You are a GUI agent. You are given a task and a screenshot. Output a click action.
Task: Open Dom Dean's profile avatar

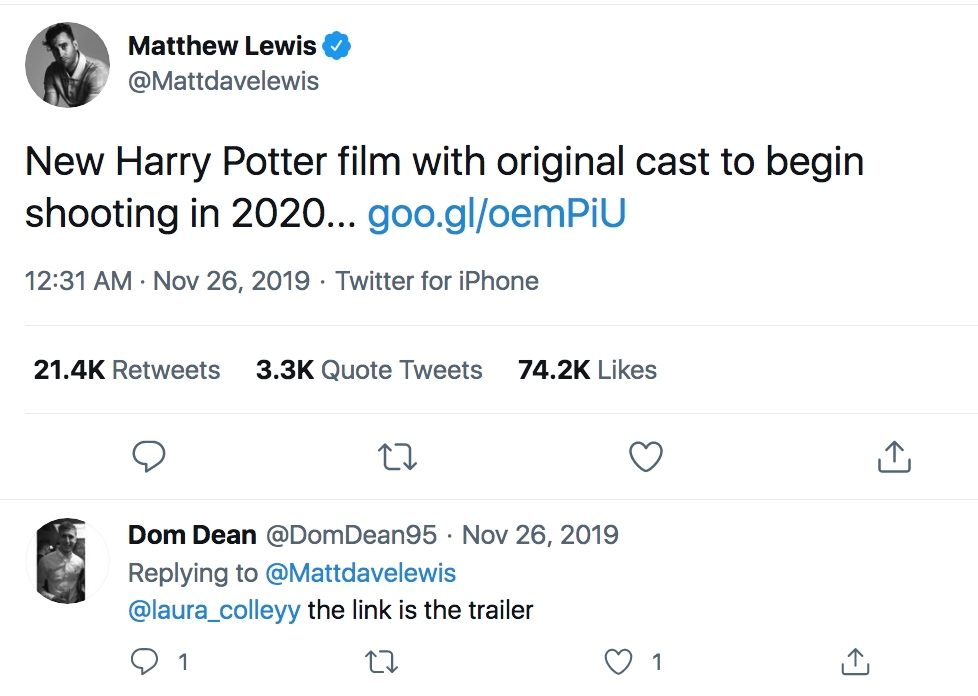(66, 560)
